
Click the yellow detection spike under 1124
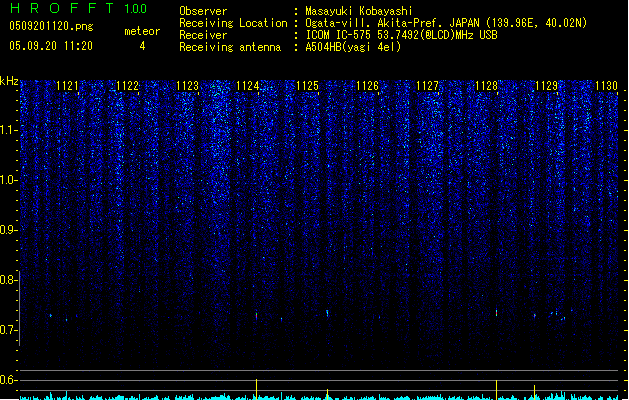click(x=256, y=389)
